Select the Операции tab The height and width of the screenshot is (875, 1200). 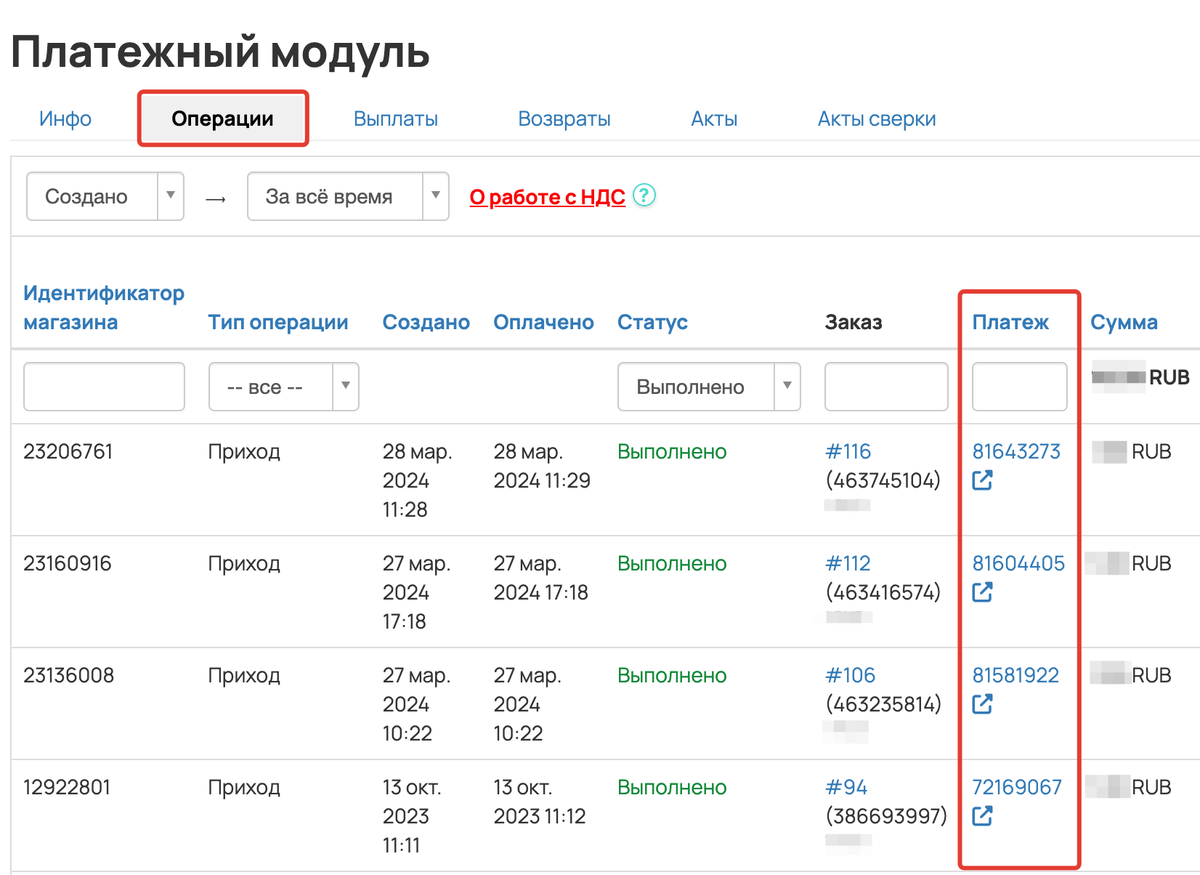click(x=222, y=119)
